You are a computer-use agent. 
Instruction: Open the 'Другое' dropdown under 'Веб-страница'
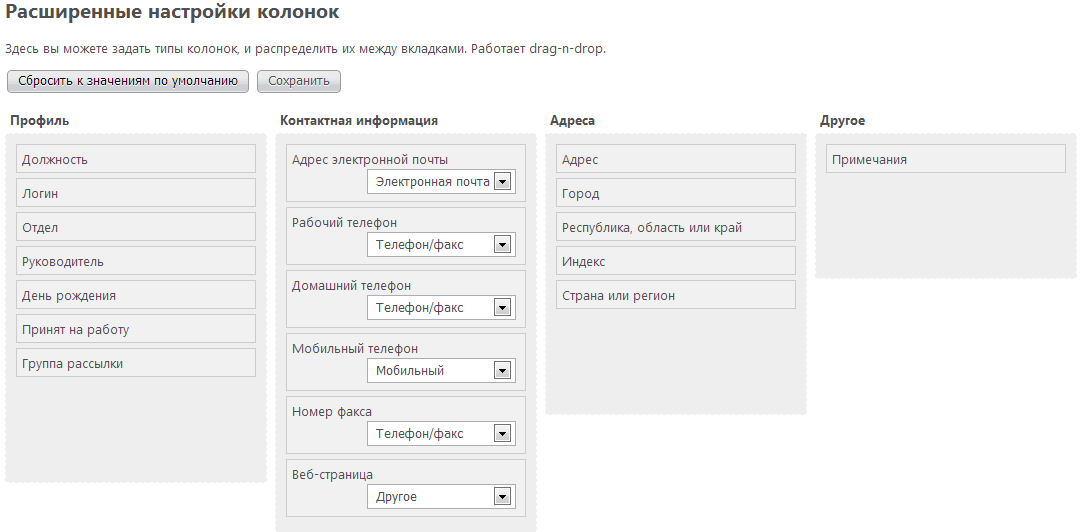pyautogui.click(x=441, y=497)
